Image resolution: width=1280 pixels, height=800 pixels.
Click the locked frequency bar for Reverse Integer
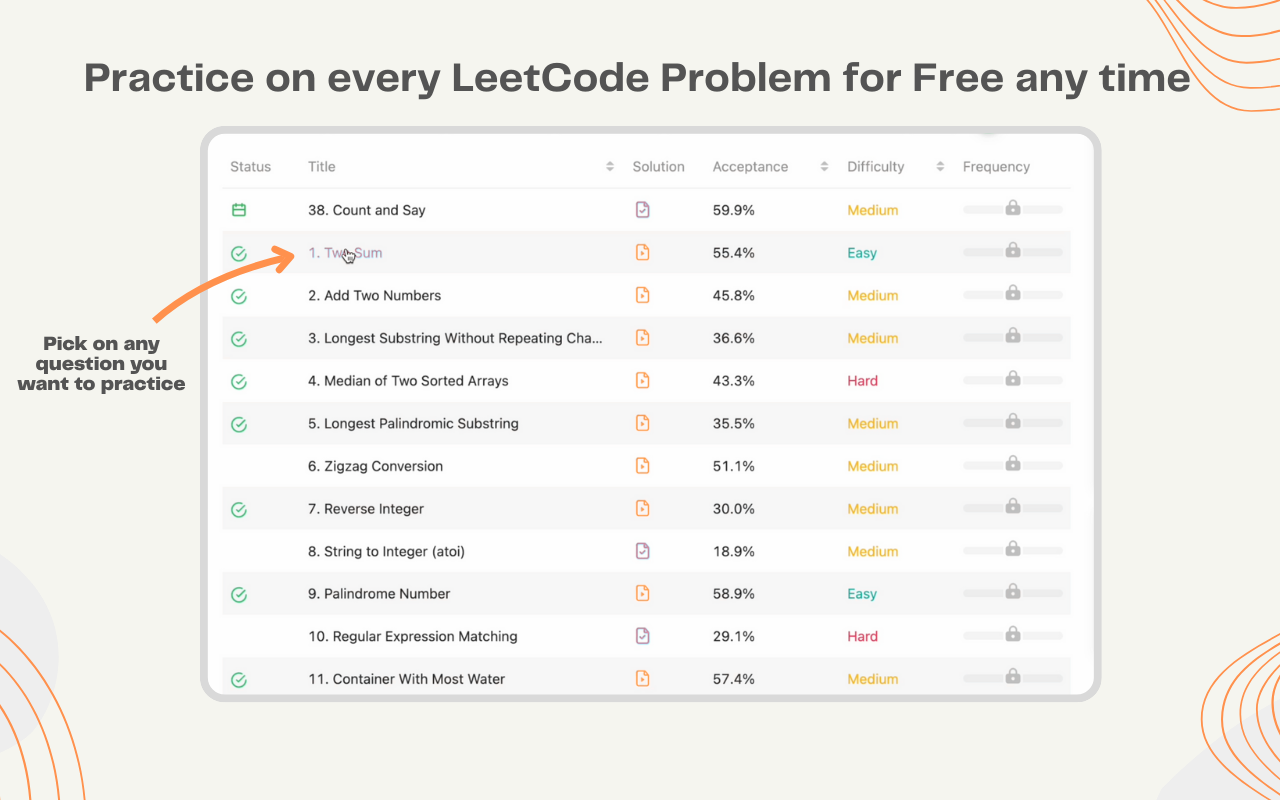1013,508
